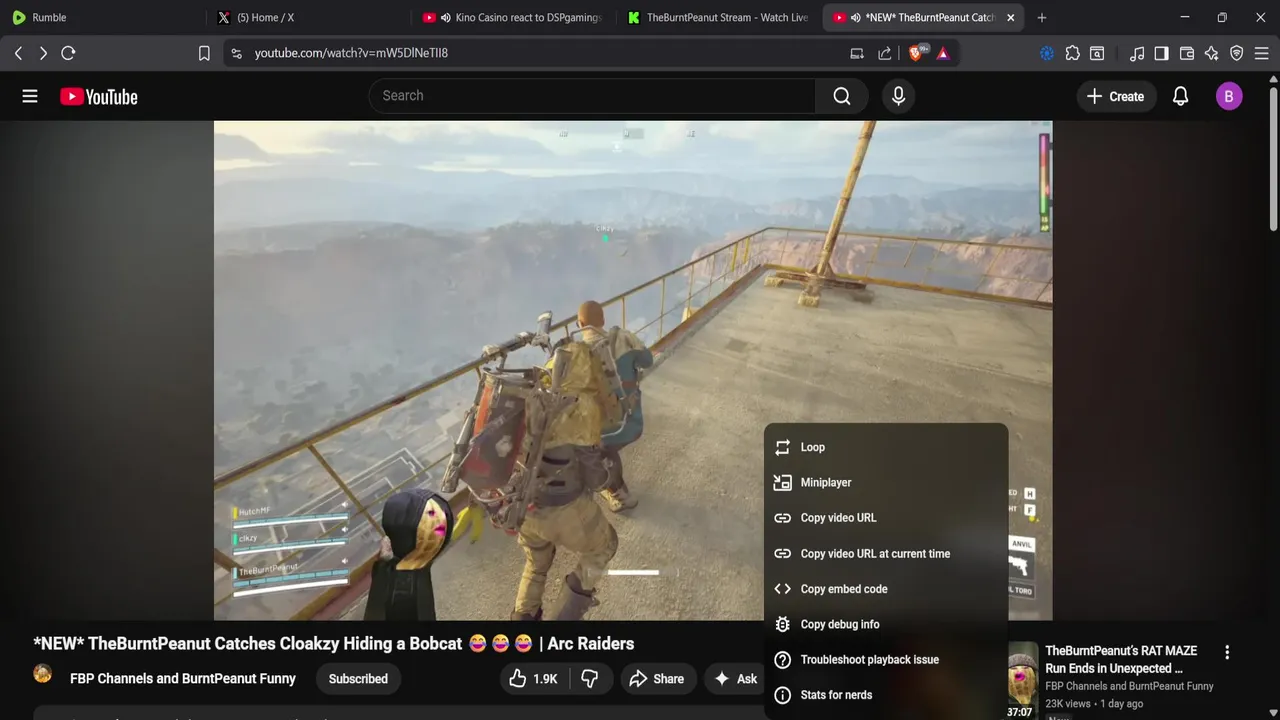Reload the current page
Screen dimensions: 1280x720
68,53
